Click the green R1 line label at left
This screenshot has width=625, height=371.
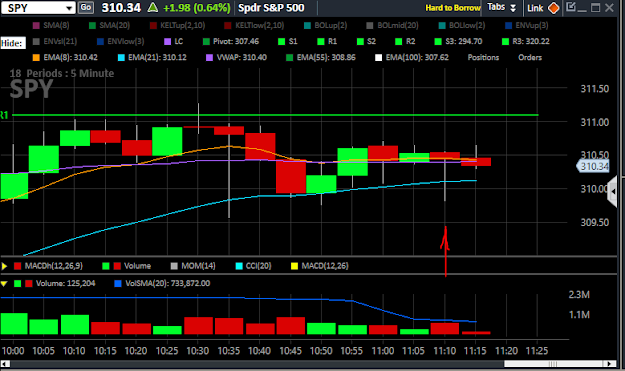coord(4,115)
